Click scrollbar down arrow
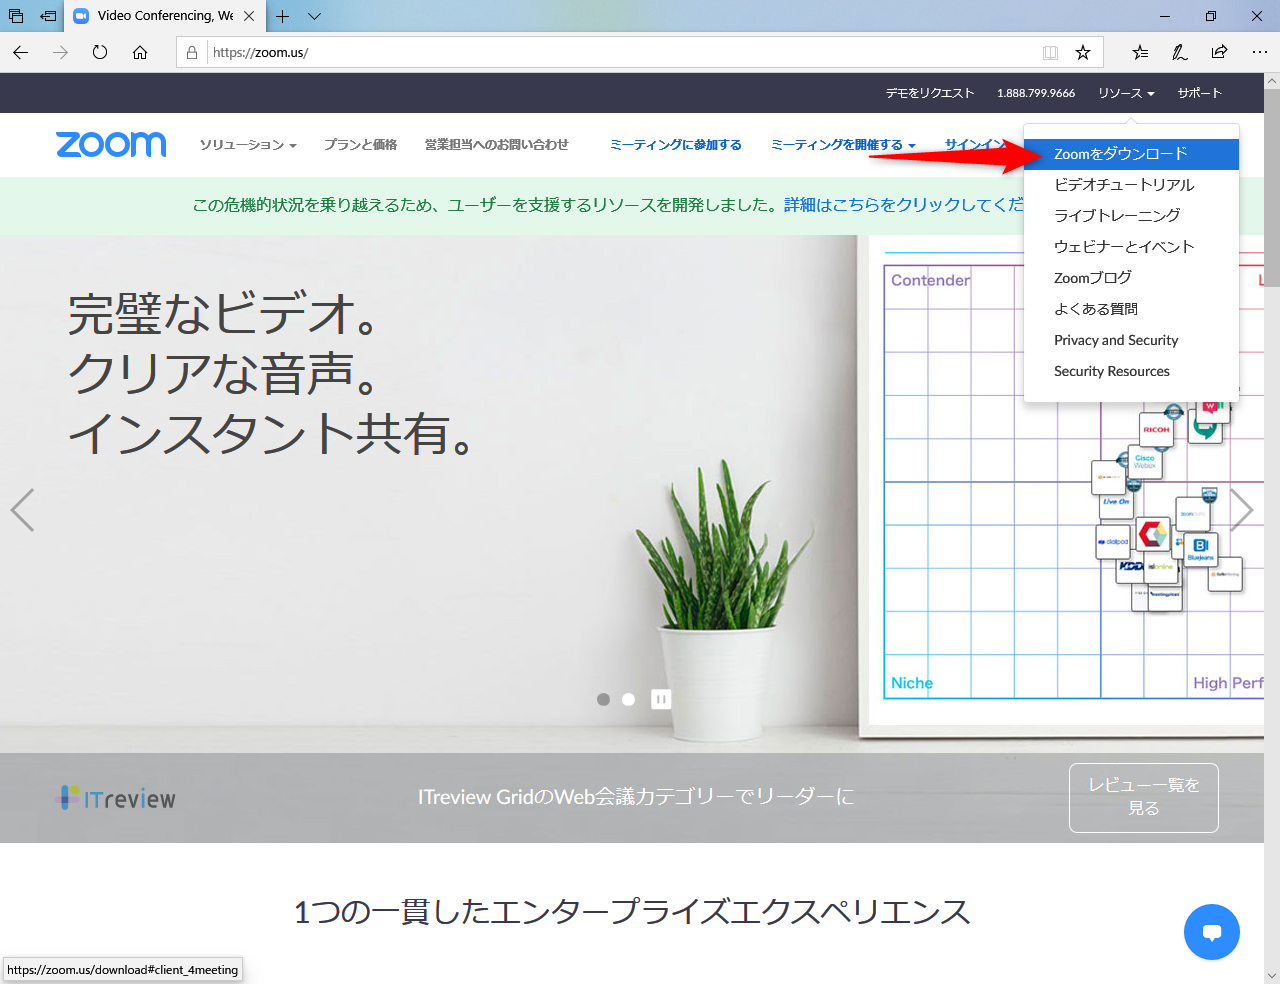 (1272, 975)
